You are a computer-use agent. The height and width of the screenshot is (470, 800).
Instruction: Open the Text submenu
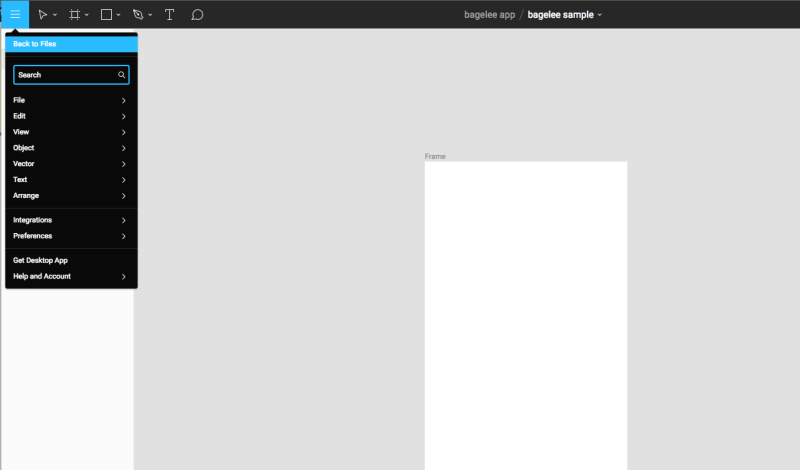pyautogui.click(x=71, y=180)
